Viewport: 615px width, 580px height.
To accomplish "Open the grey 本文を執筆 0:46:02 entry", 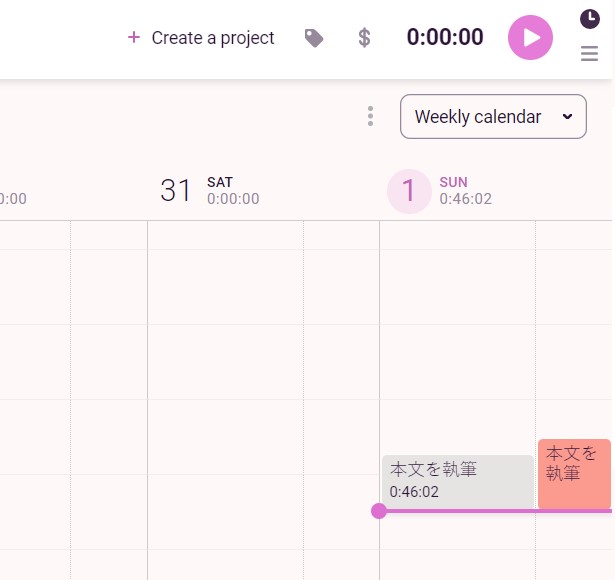I will coord(457,480).
